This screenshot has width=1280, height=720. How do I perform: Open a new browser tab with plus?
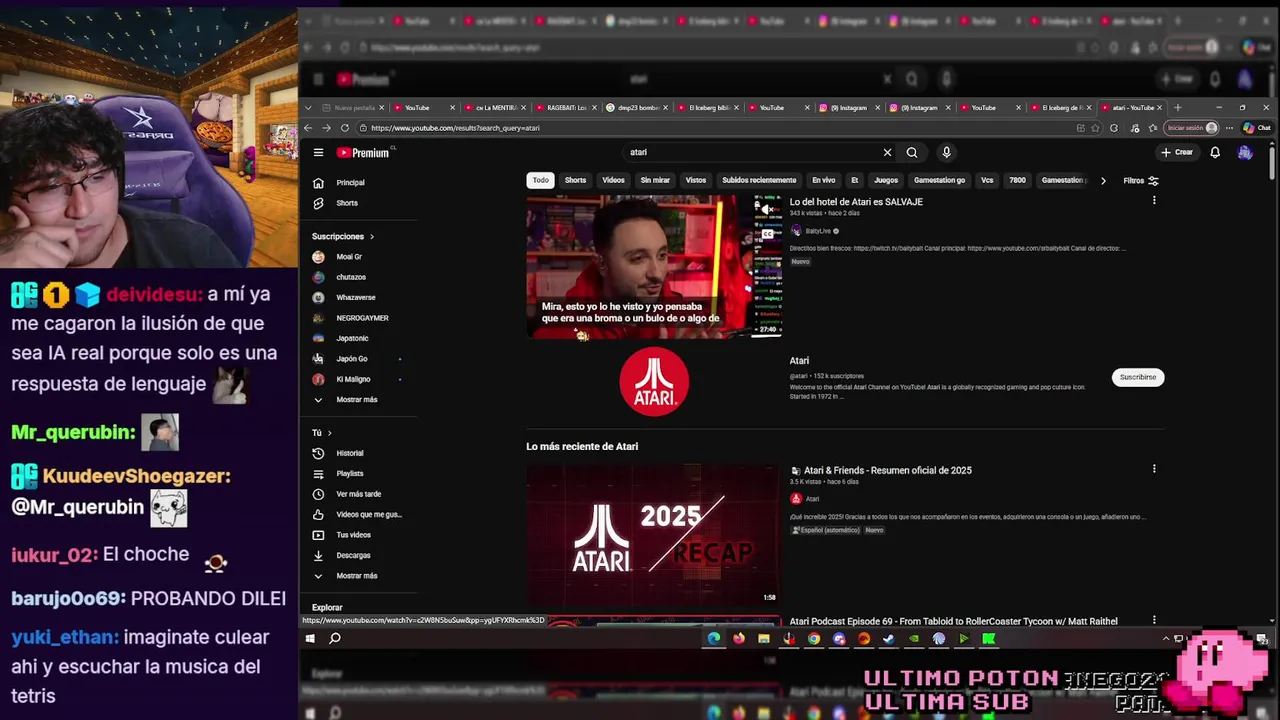[1178, 108]
